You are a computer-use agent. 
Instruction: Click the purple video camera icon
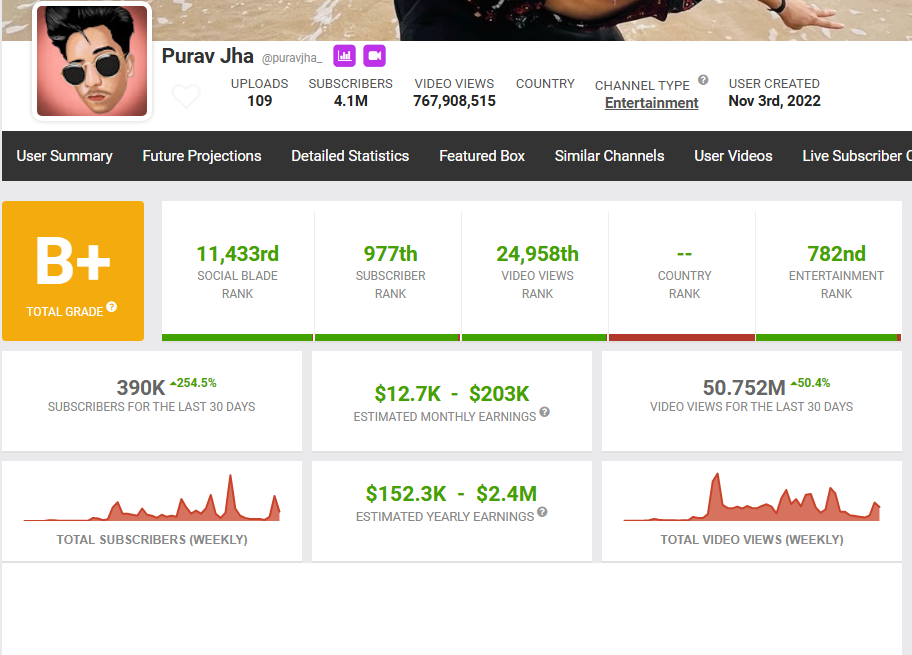[x=375, y=56]
